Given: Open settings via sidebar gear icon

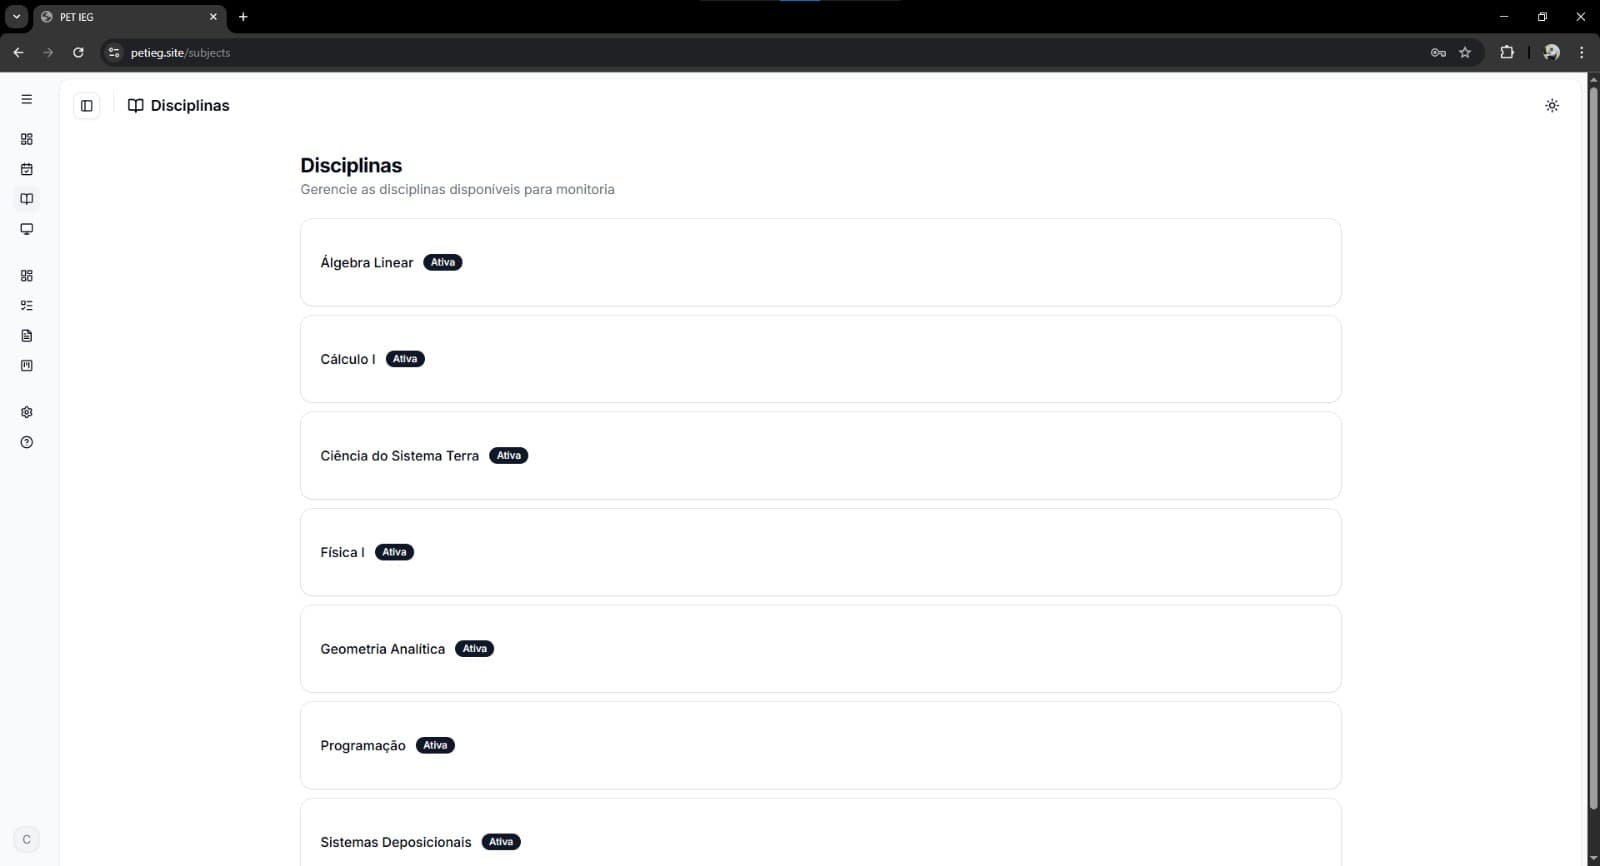Looking at the screenshot, I should click(27, 412).
